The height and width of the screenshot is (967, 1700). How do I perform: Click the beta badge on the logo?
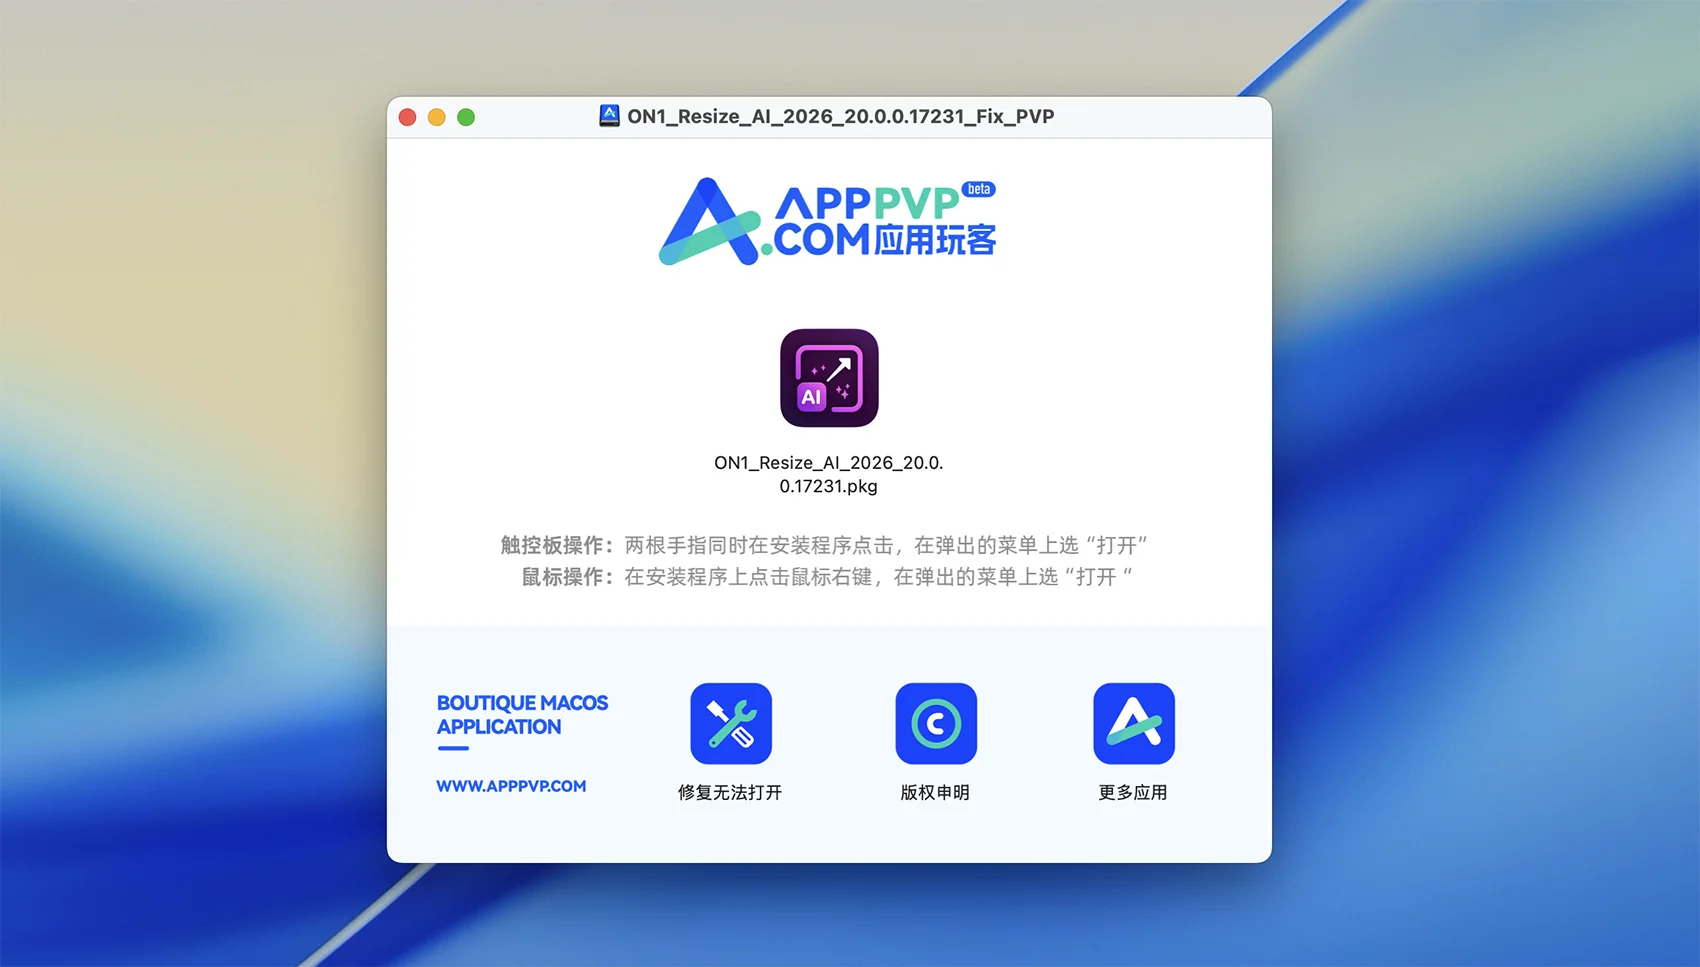point(978,189)
